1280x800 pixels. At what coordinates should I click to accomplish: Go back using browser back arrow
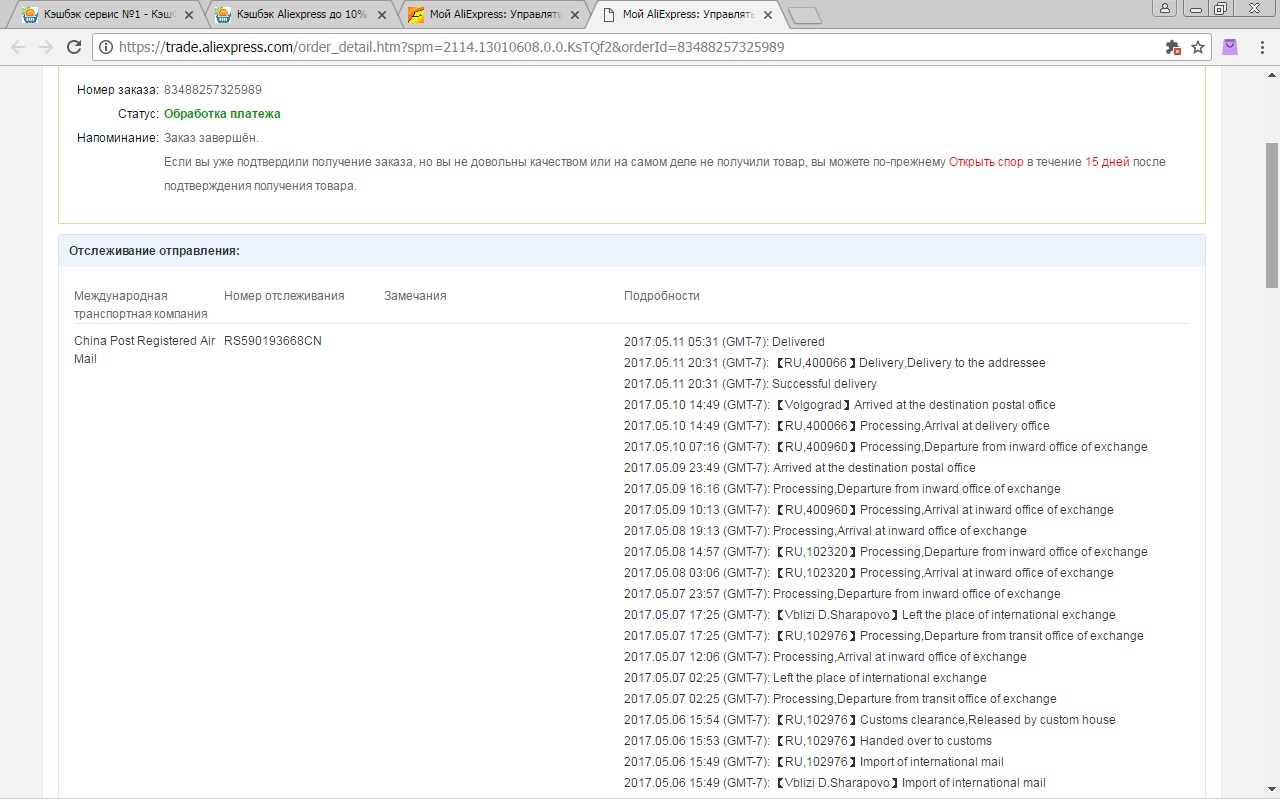click(18, 47)
